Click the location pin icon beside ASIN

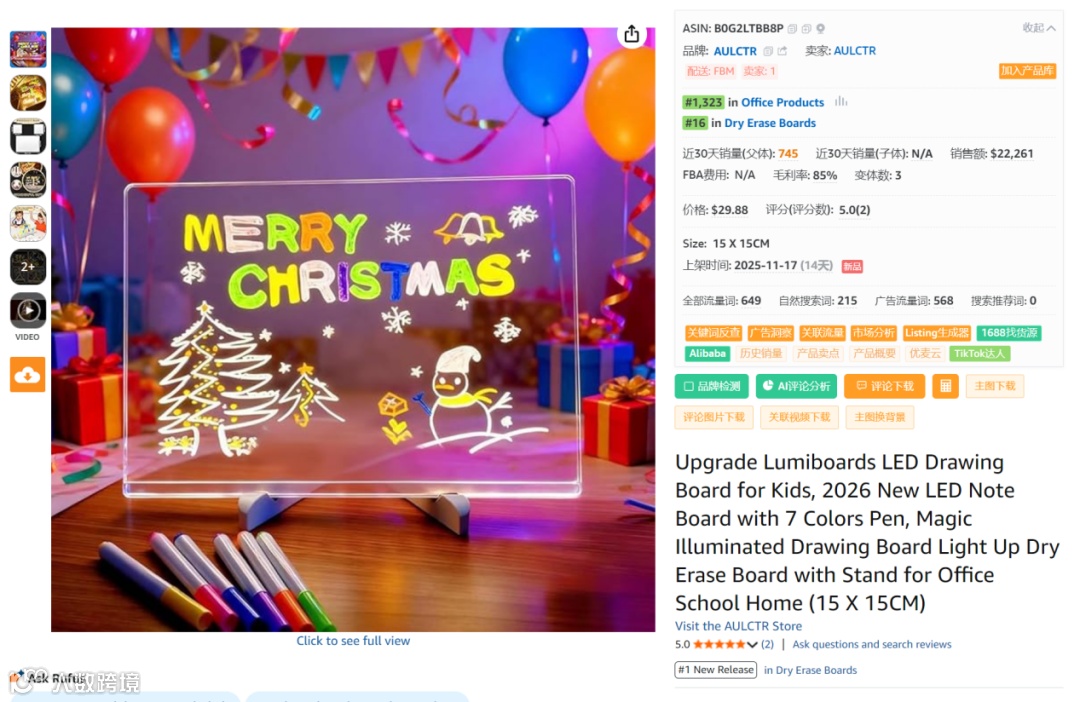point(820,29)
